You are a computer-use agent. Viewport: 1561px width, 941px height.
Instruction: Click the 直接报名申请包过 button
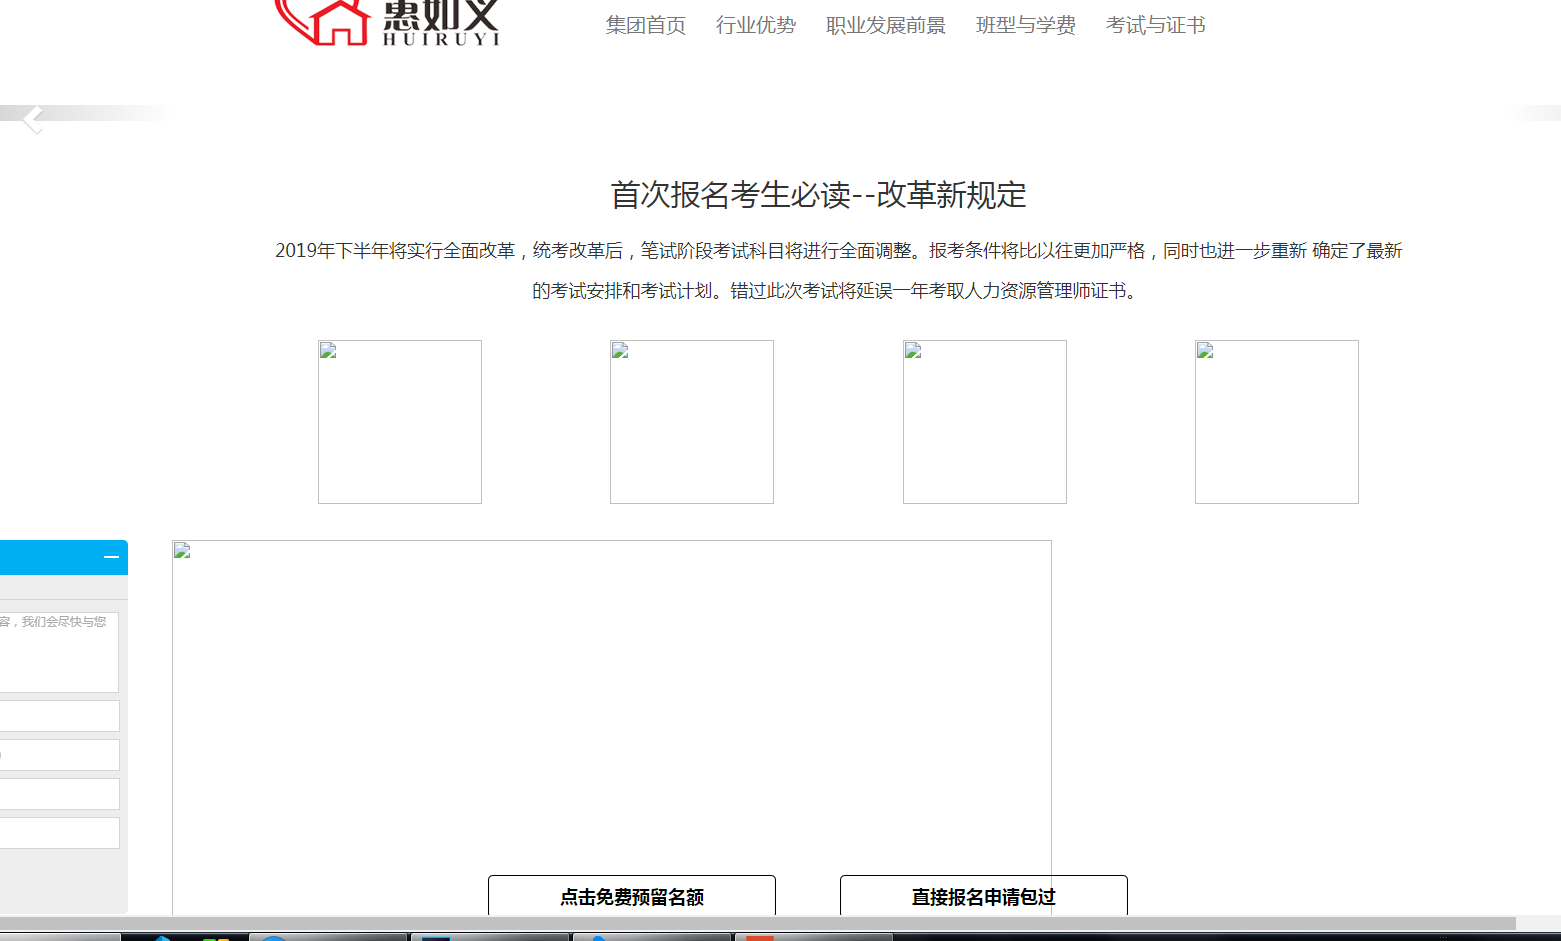984,896
